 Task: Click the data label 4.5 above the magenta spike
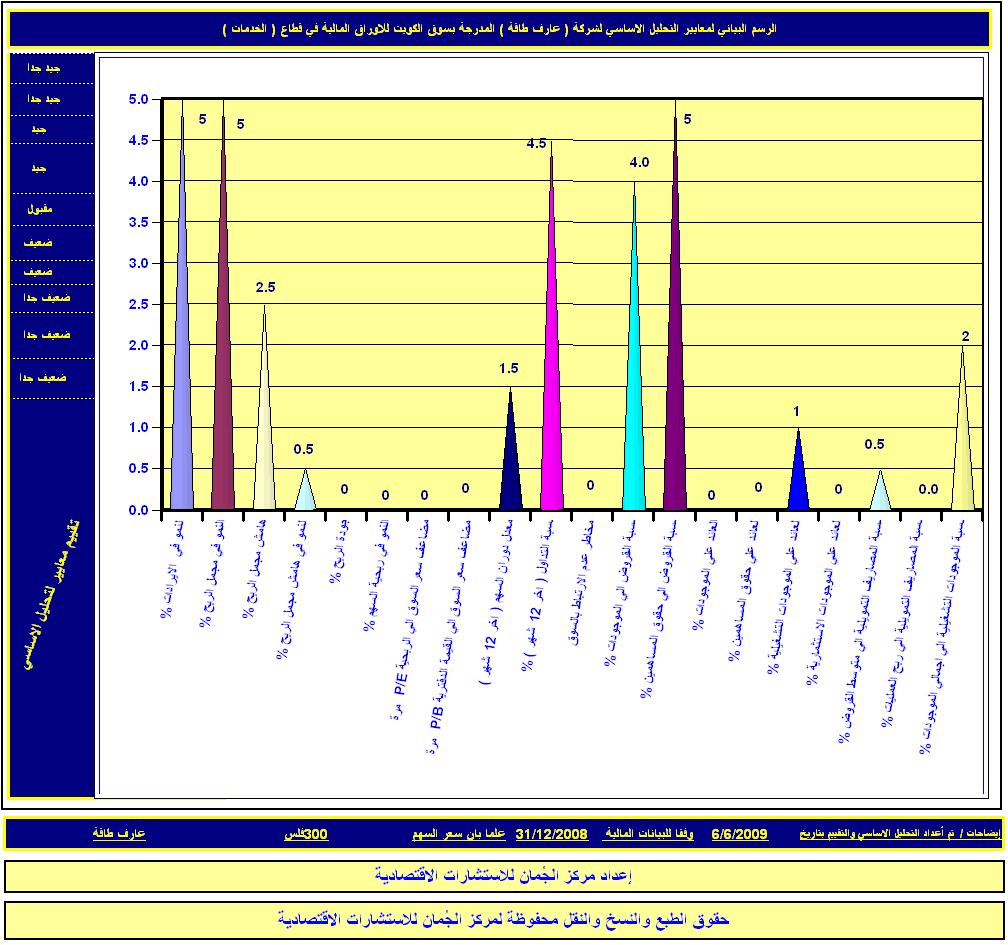(x=536, y=143)
